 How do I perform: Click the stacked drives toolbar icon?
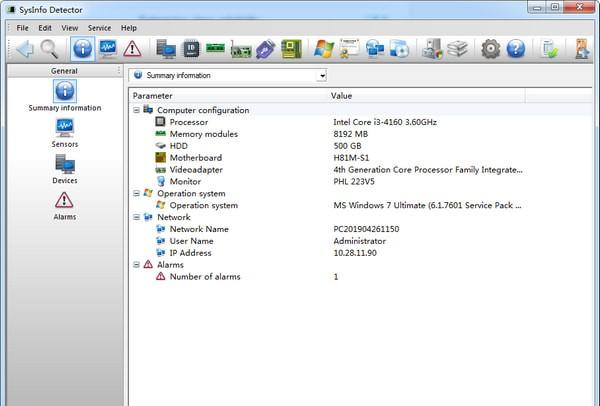pos(457,49)
